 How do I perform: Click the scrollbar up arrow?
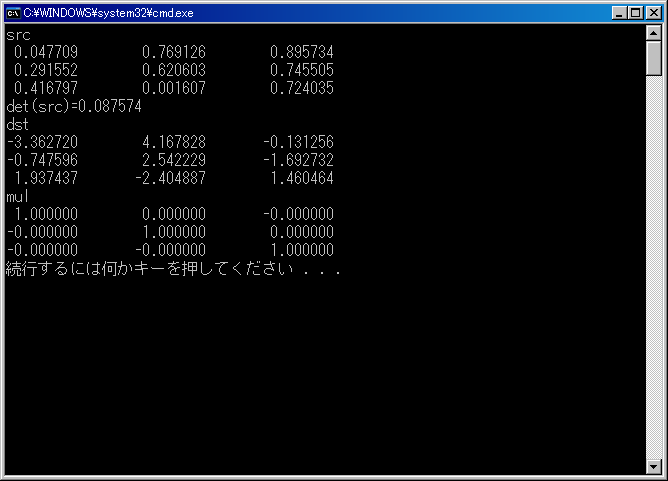[654, 35]
